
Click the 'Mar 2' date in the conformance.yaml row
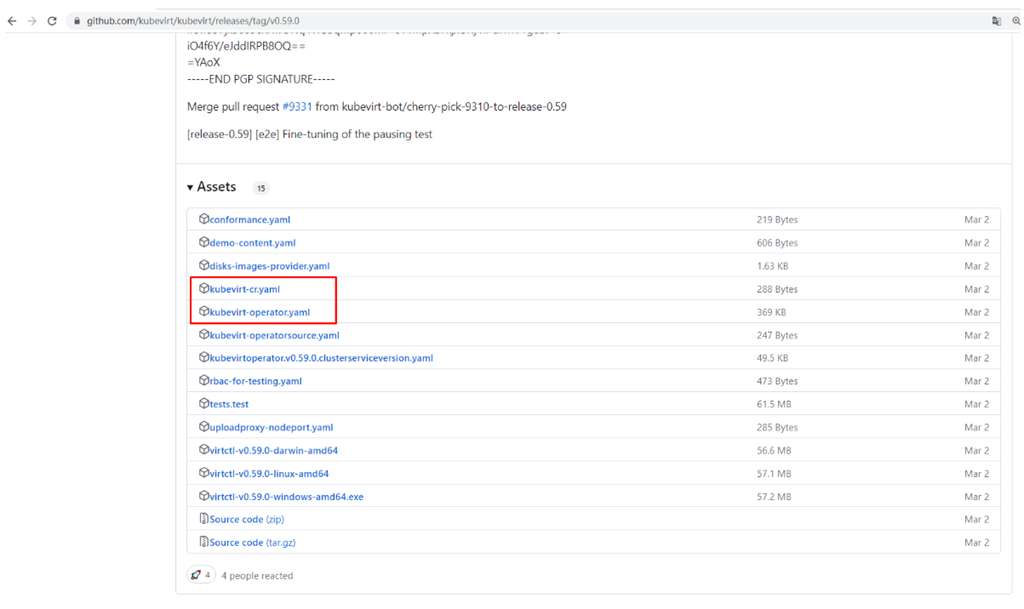976,220
